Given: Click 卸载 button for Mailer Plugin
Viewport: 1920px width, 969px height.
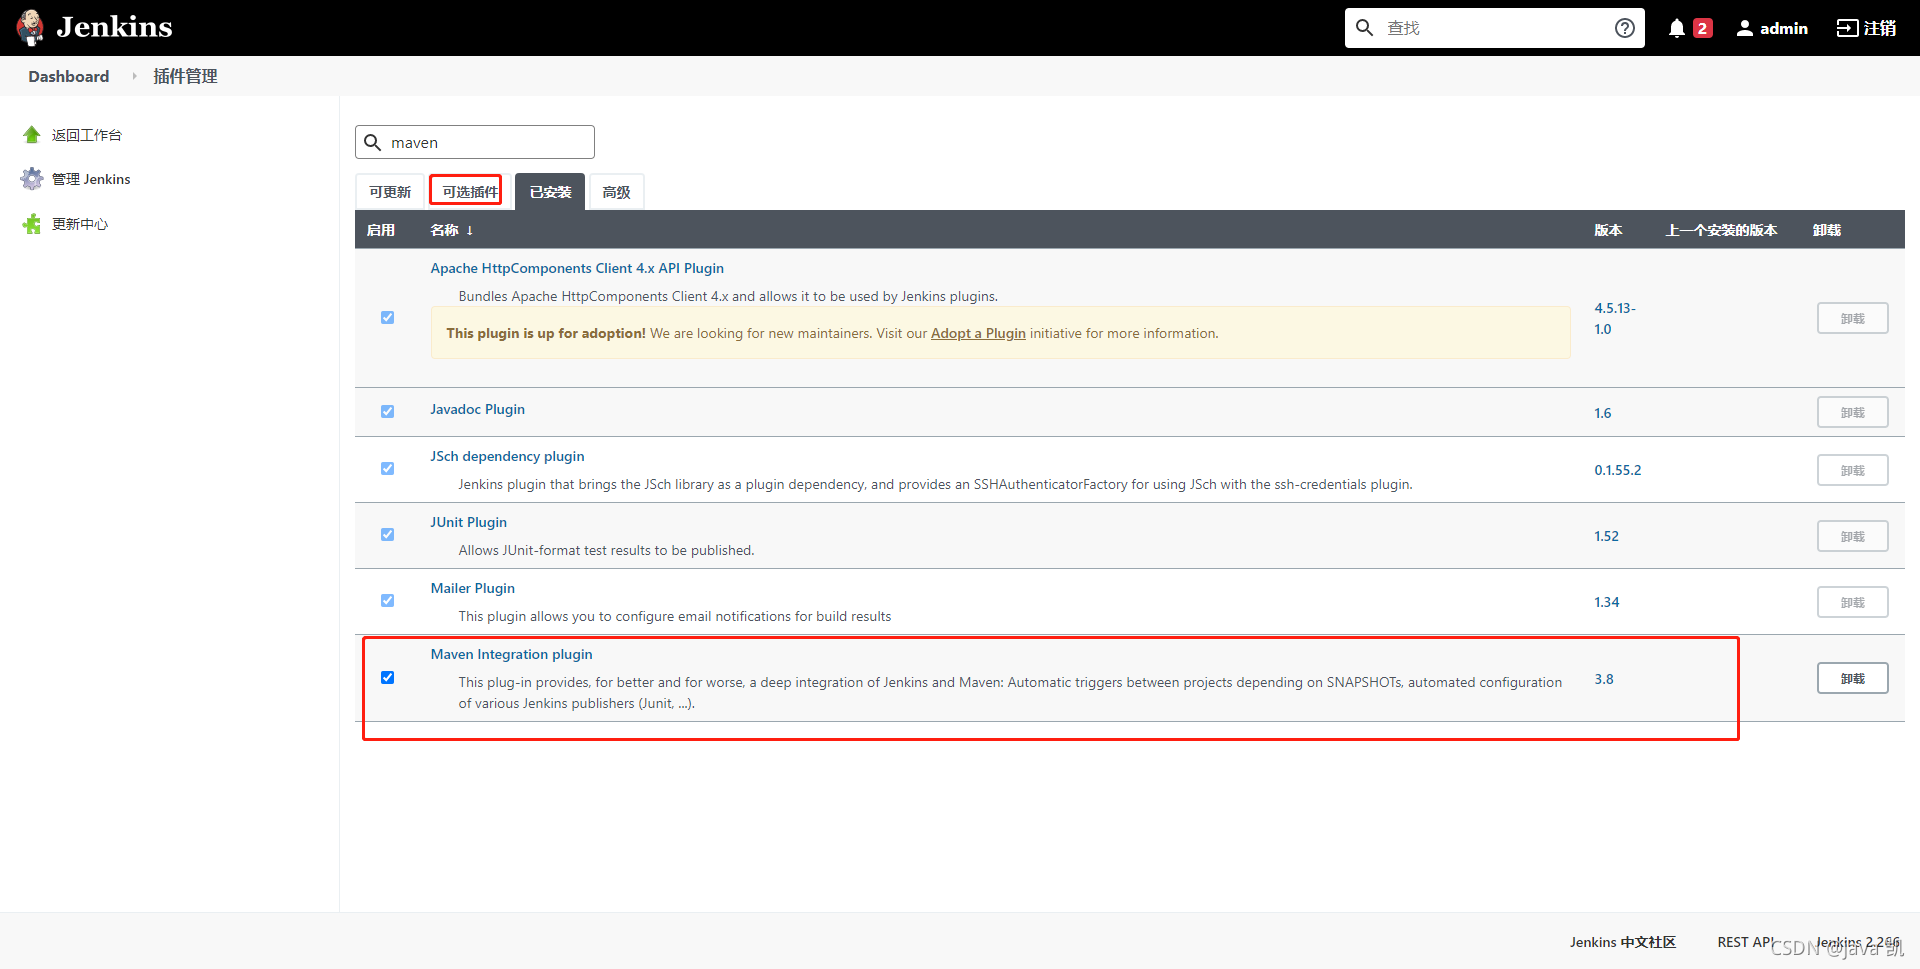Looking at the screenshot, I should coord(1852,602).
